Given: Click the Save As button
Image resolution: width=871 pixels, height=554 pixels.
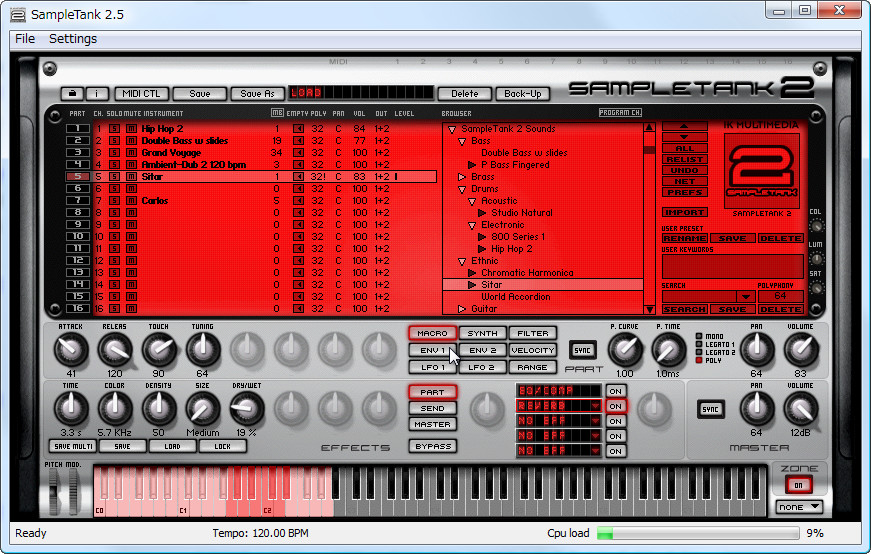Looking at the screenshot, I should [257, 93].
